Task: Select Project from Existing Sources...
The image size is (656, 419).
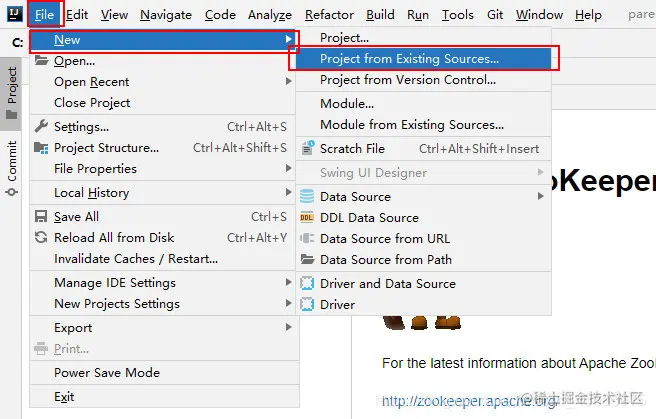Action: coord(423,59)
